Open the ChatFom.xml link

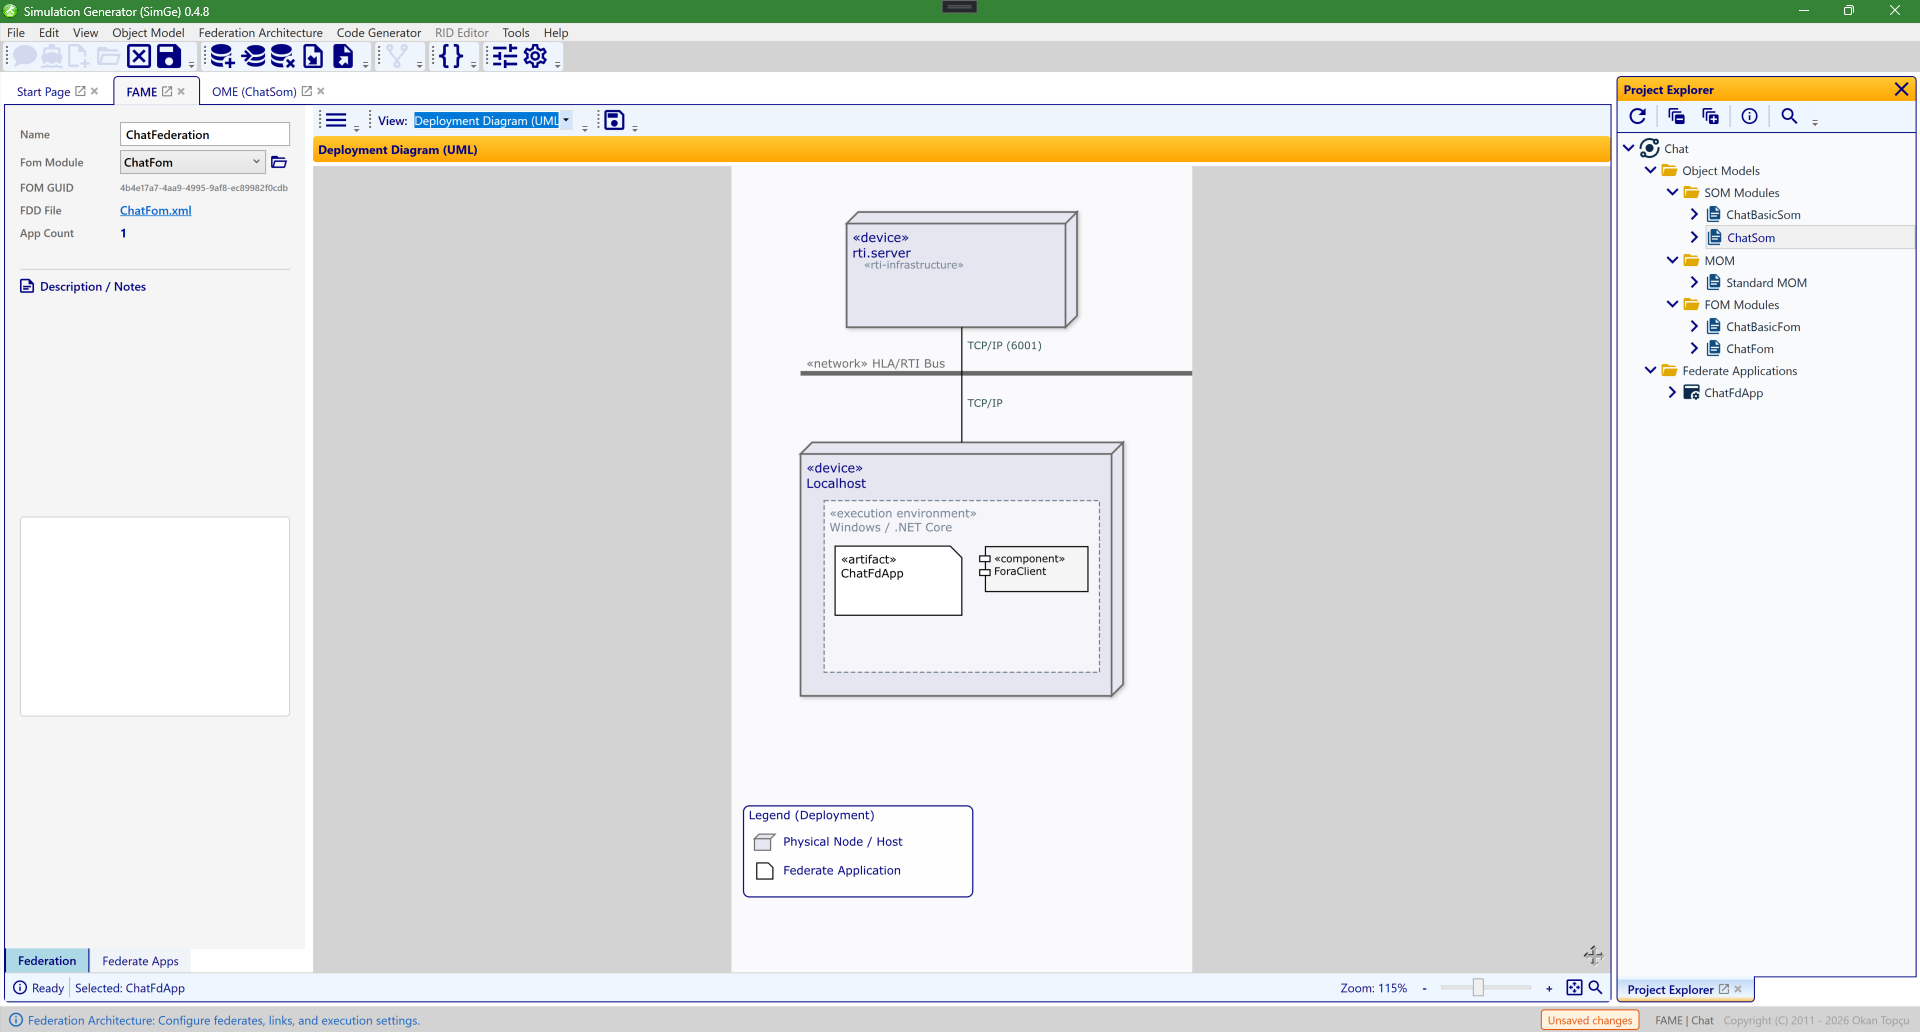tap(155, 210)
